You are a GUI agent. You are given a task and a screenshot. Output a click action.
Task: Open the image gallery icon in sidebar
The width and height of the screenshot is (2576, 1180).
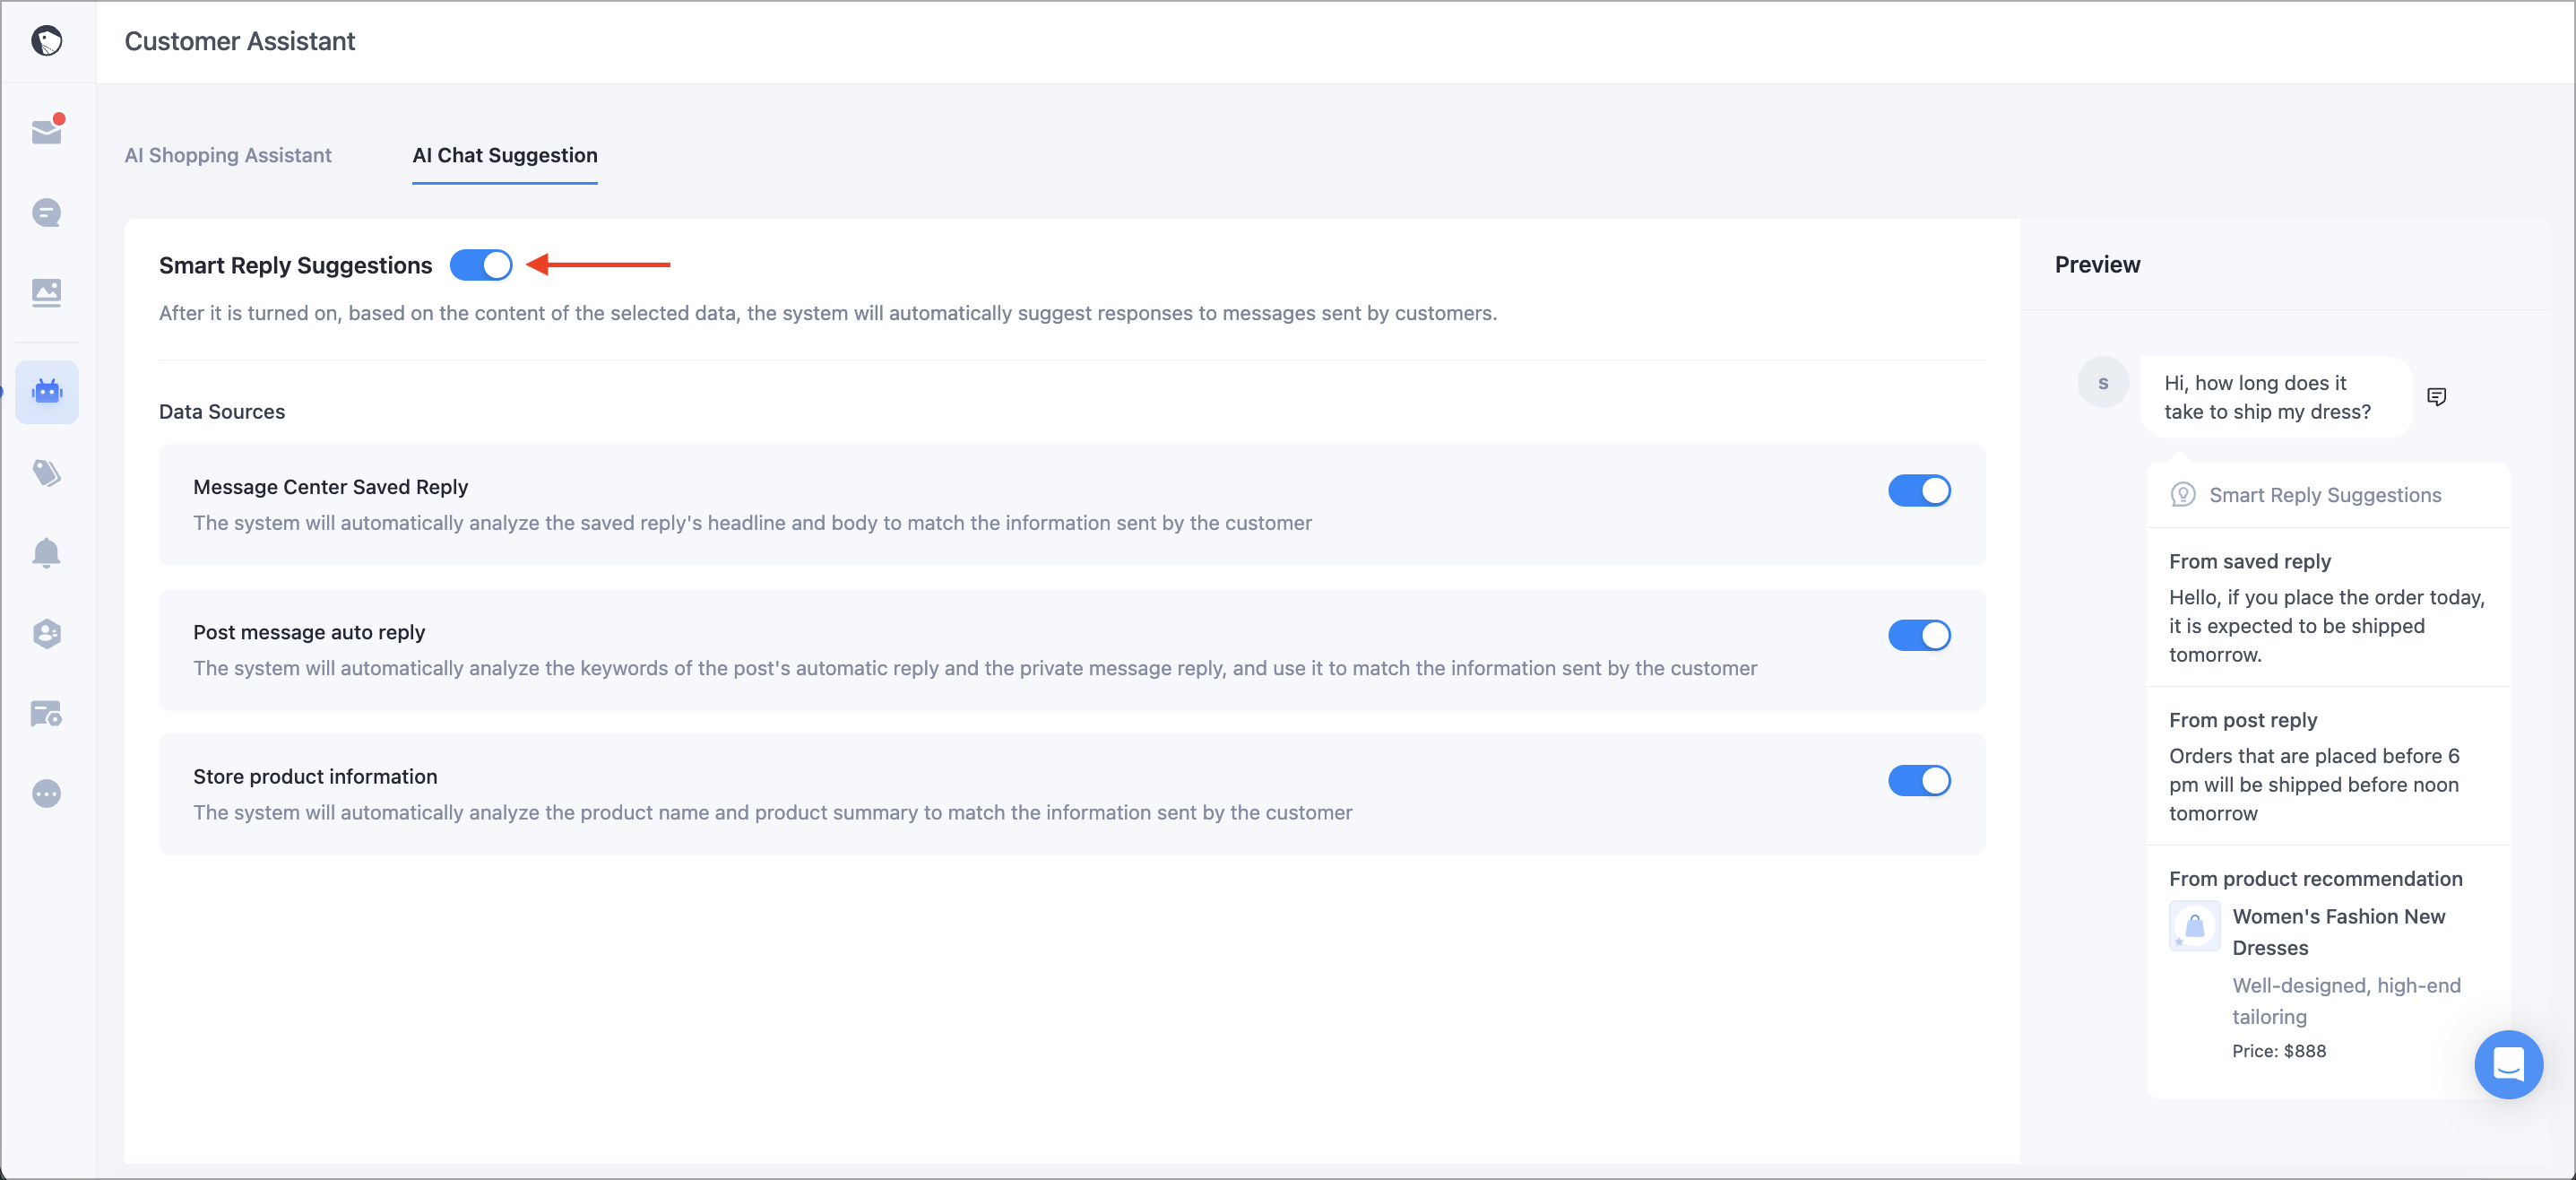pyautogui.click(x=47, y=292)
